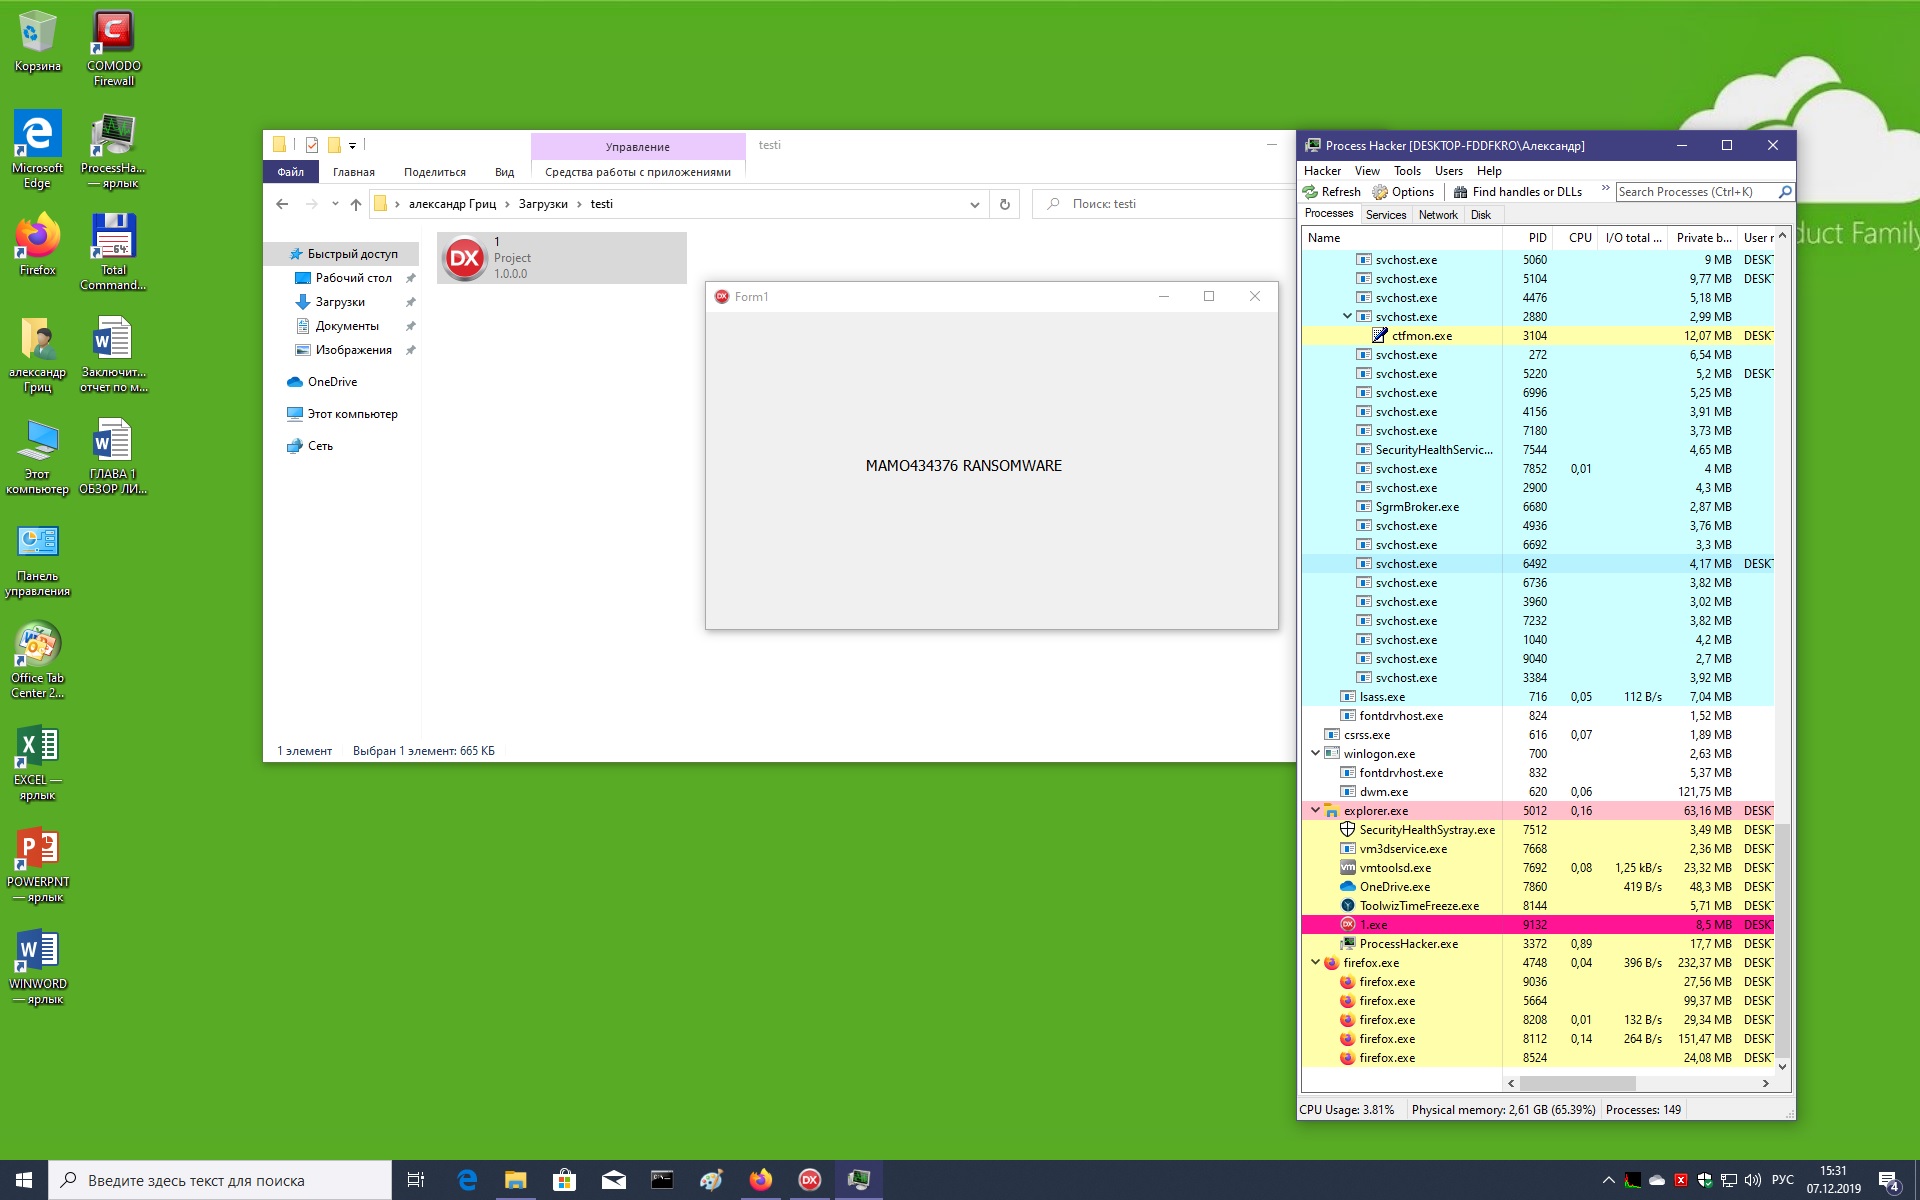Collapse the firefox.exe process group
1920x1200 pixels.
[x=1315, y=963]
